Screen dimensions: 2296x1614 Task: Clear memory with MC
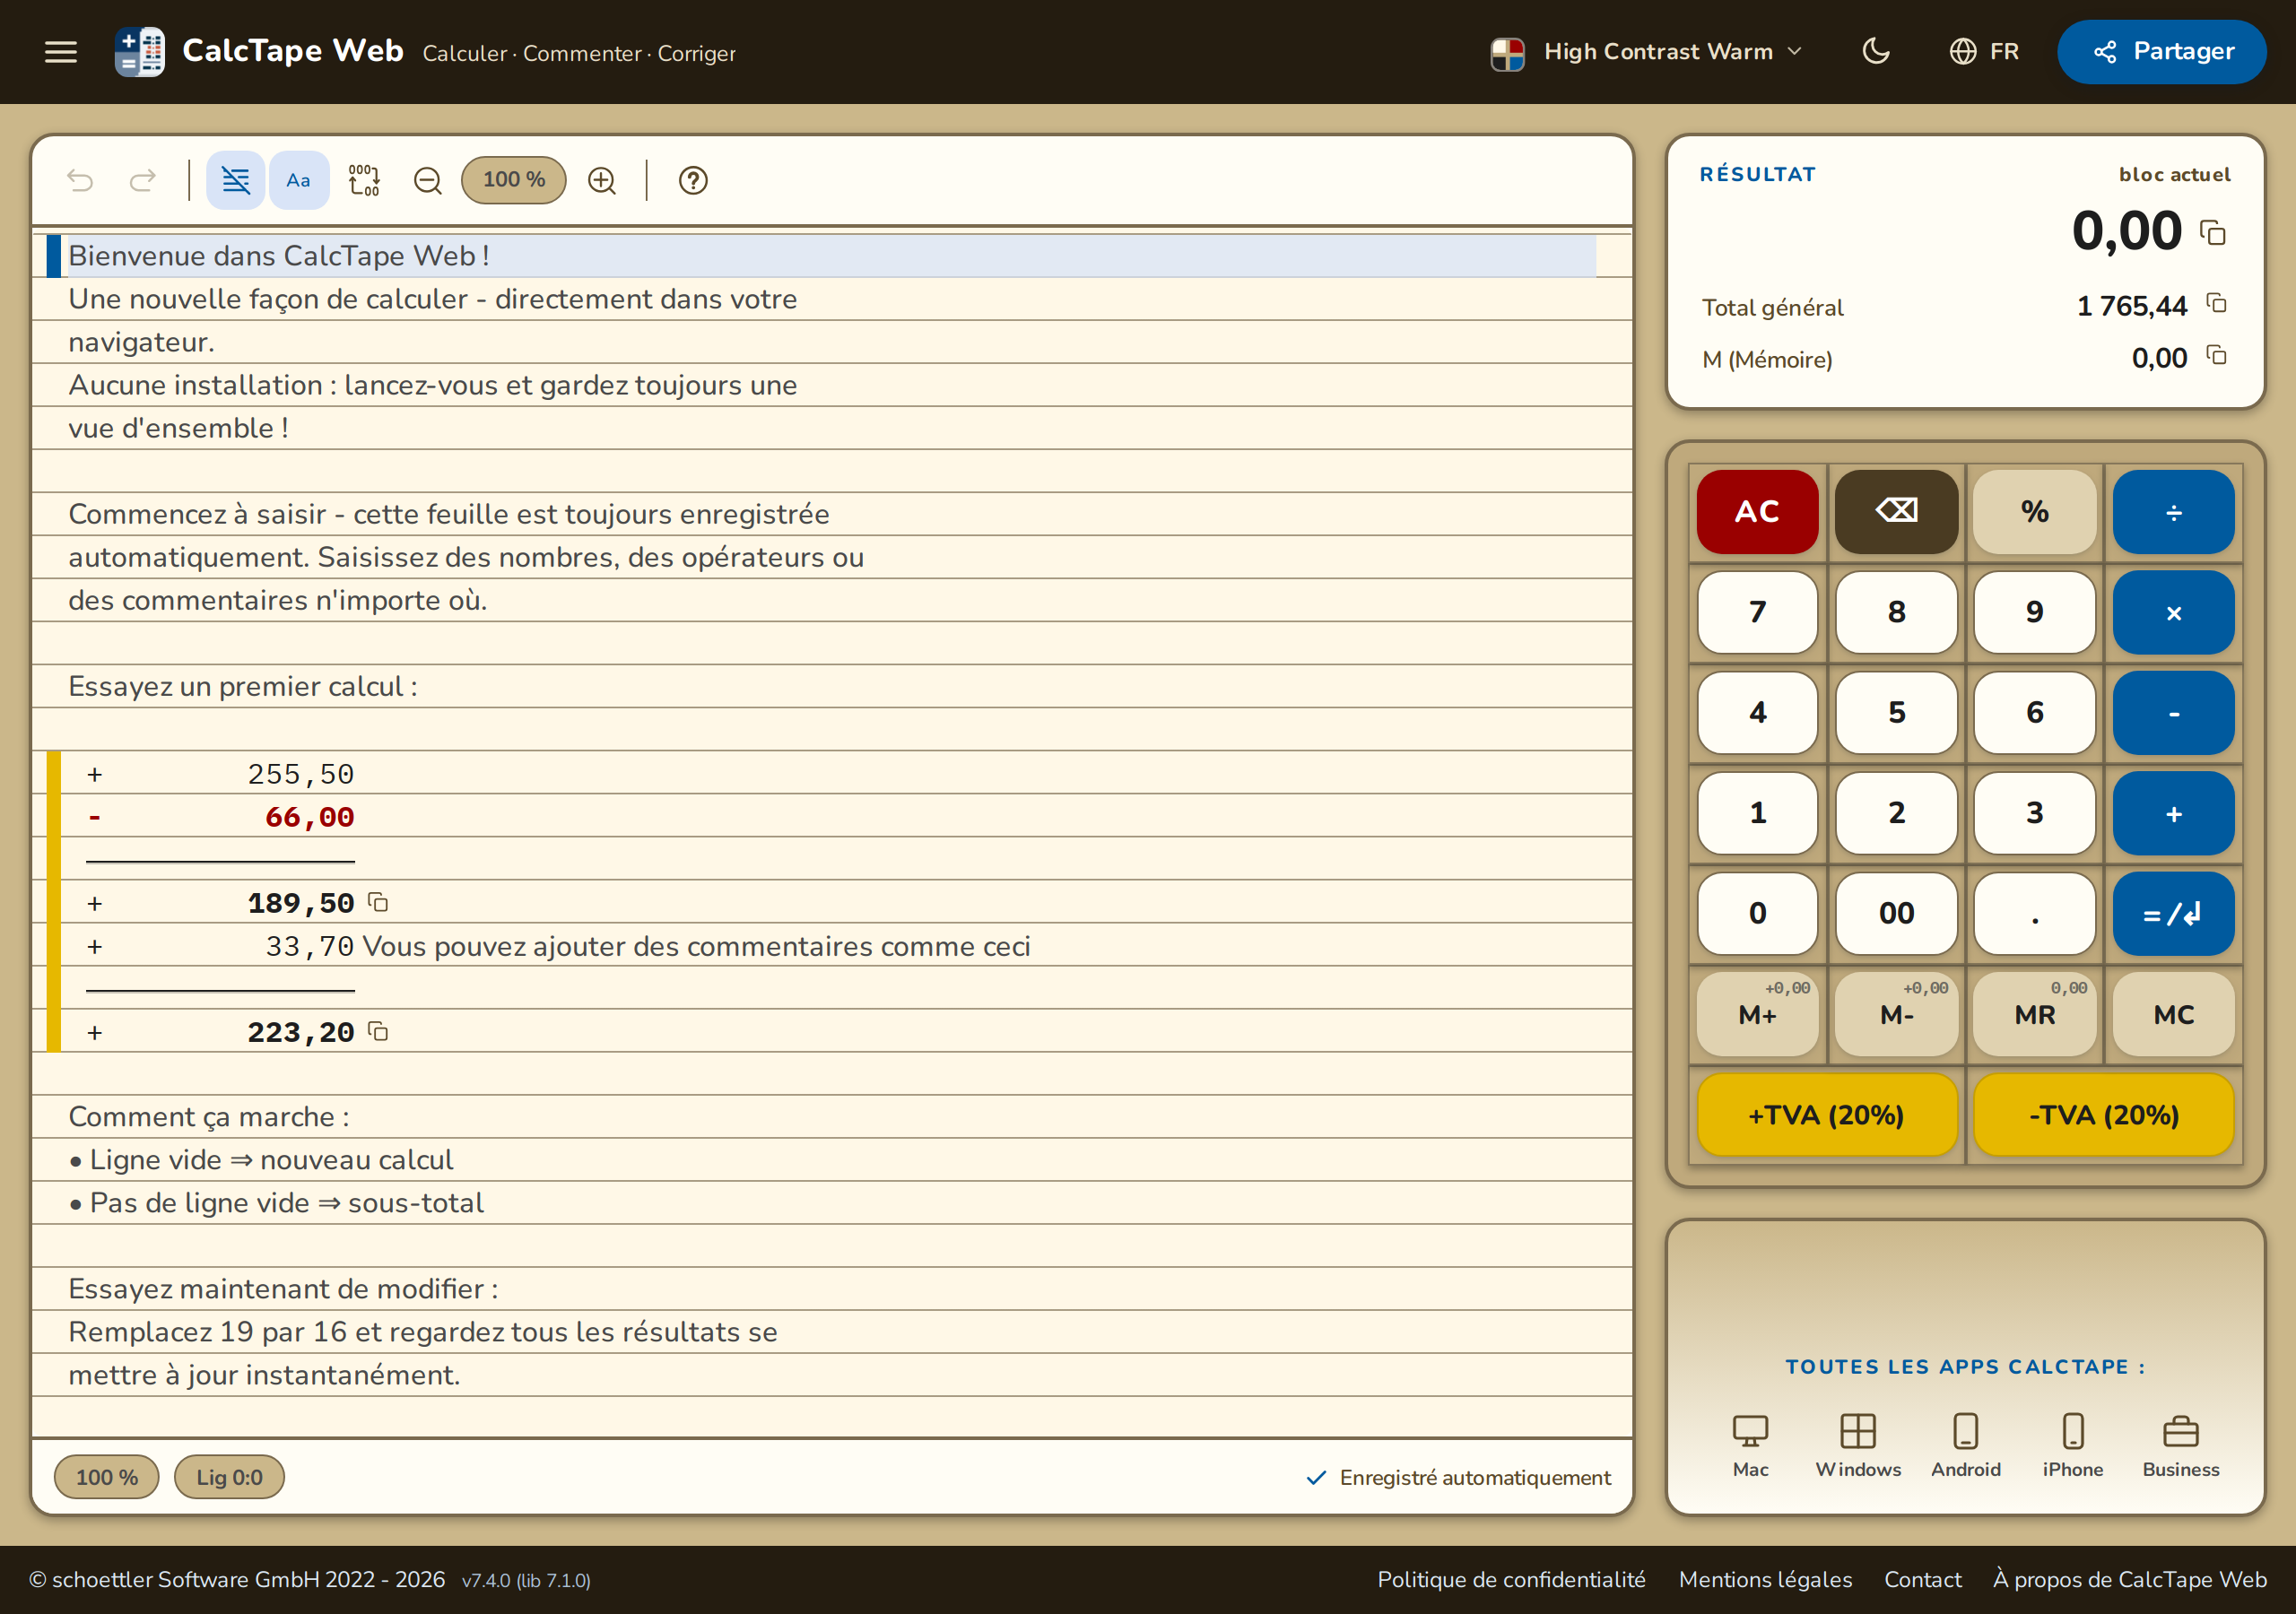[x=2173, y=1014]
